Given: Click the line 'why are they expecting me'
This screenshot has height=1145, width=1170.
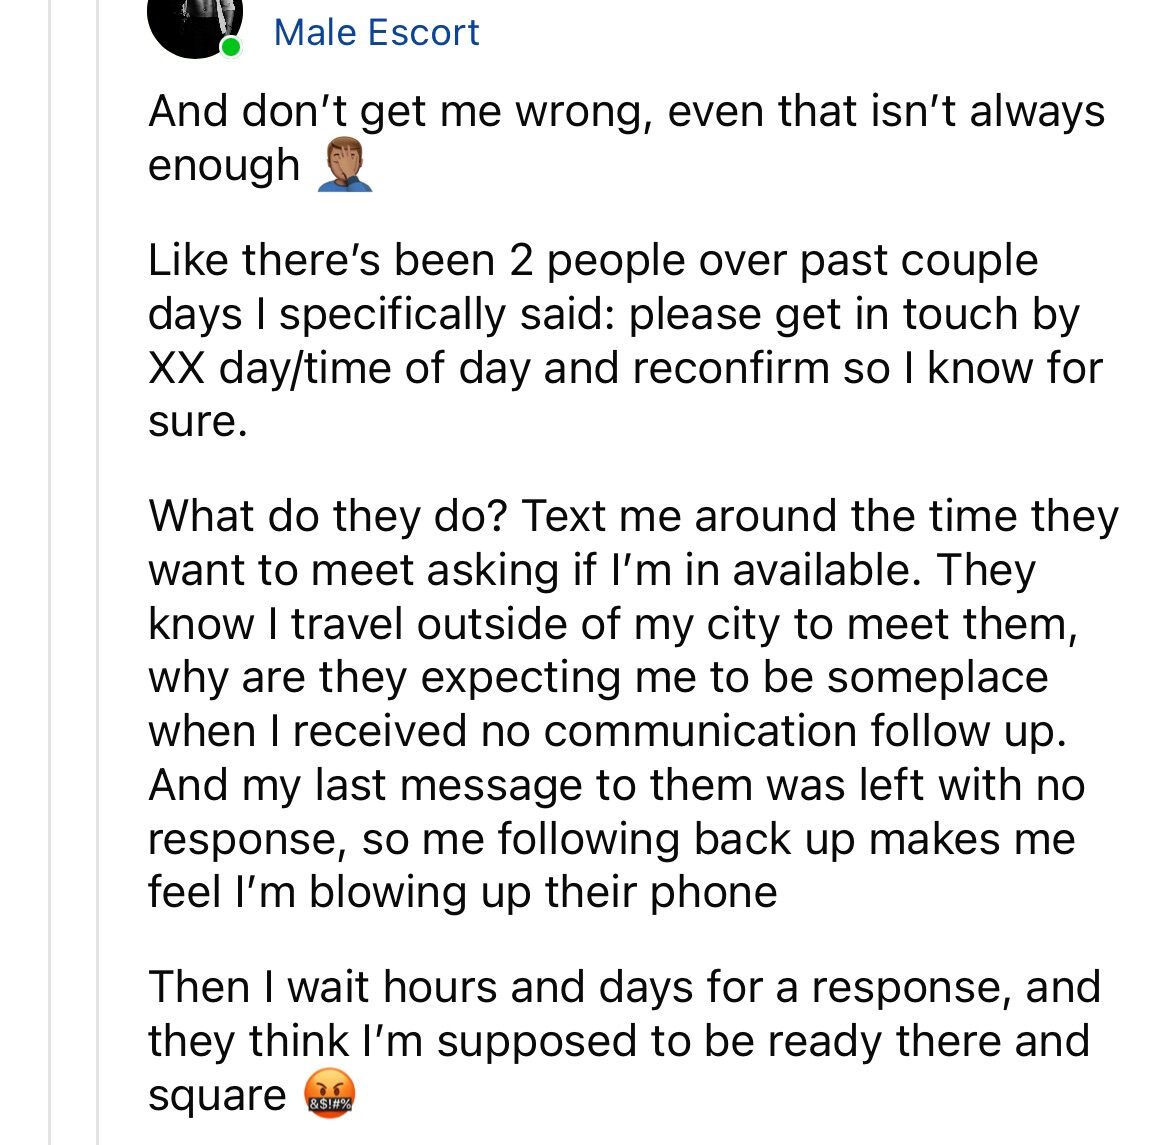Looking at the screenshot, I should (598, 678).
